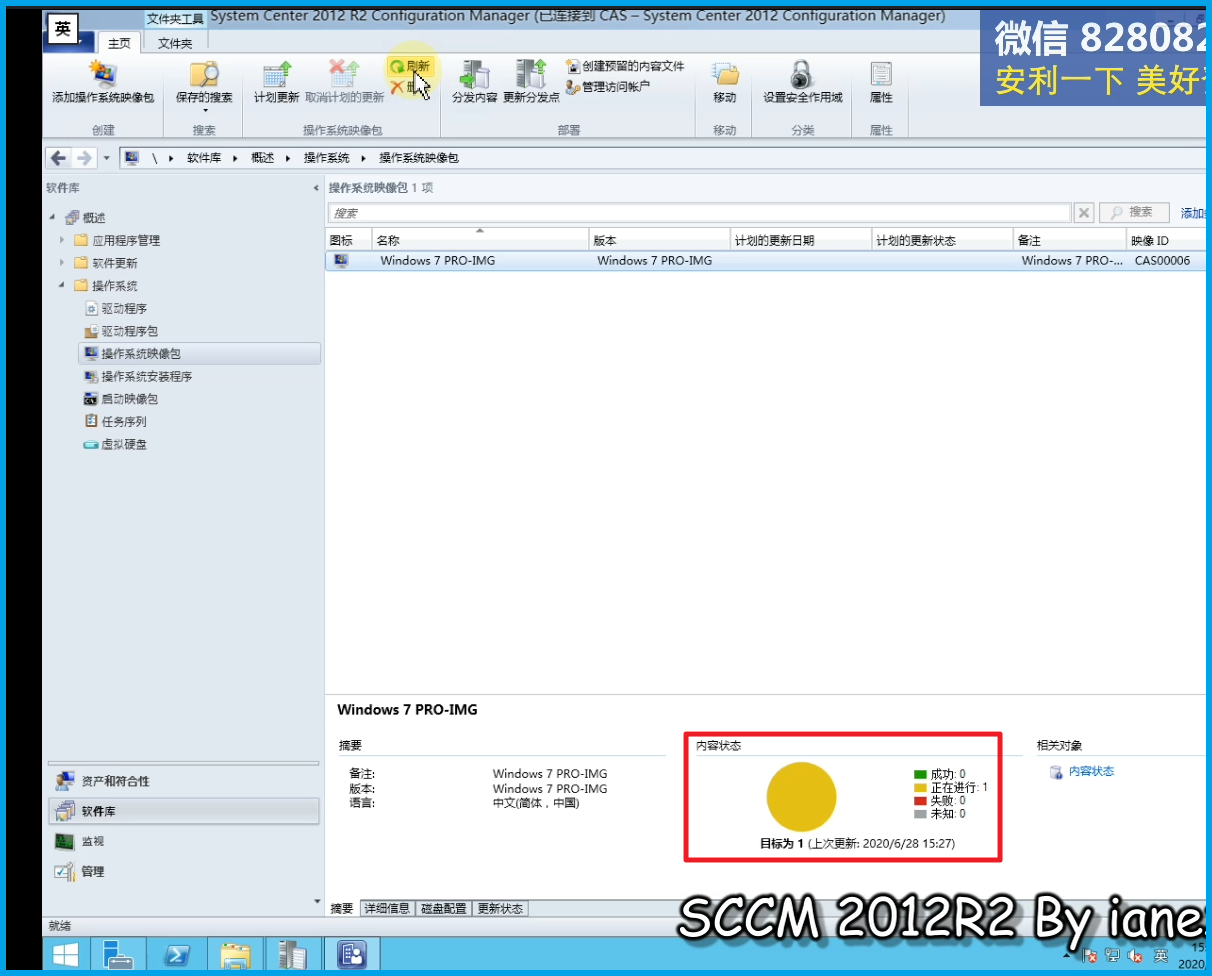1212x976 pixels.
Task: Open 管理 workspace
Action: [x=184, y=872]
